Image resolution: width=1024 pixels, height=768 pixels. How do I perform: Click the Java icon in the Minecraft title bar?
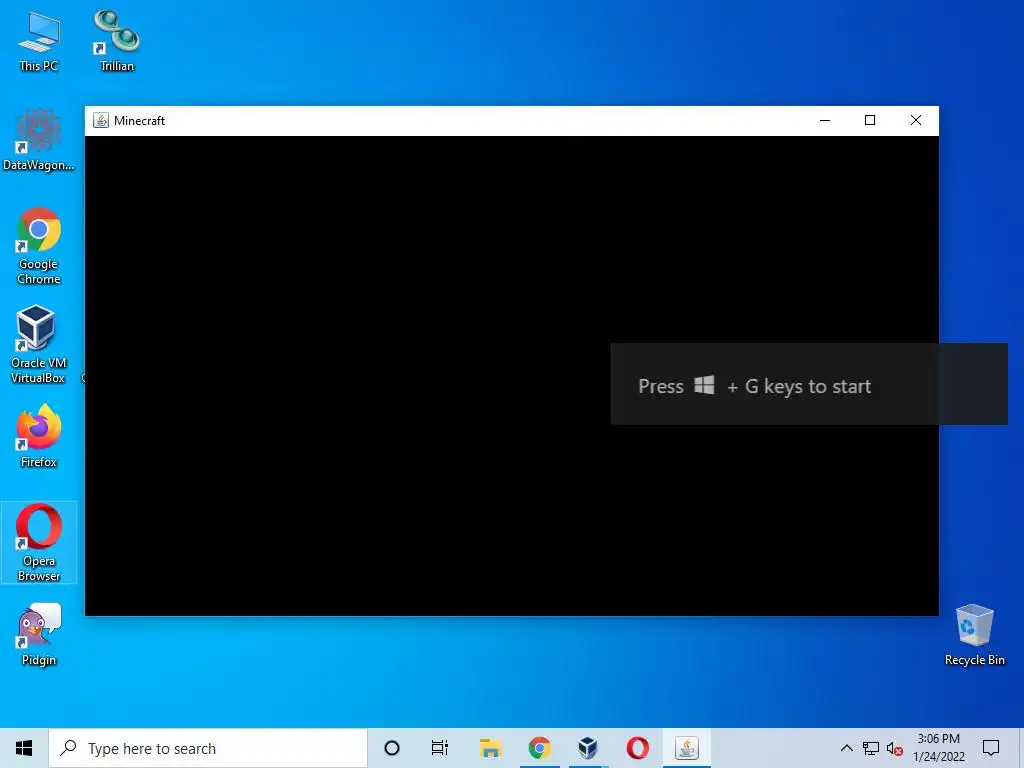click(101, 120)
